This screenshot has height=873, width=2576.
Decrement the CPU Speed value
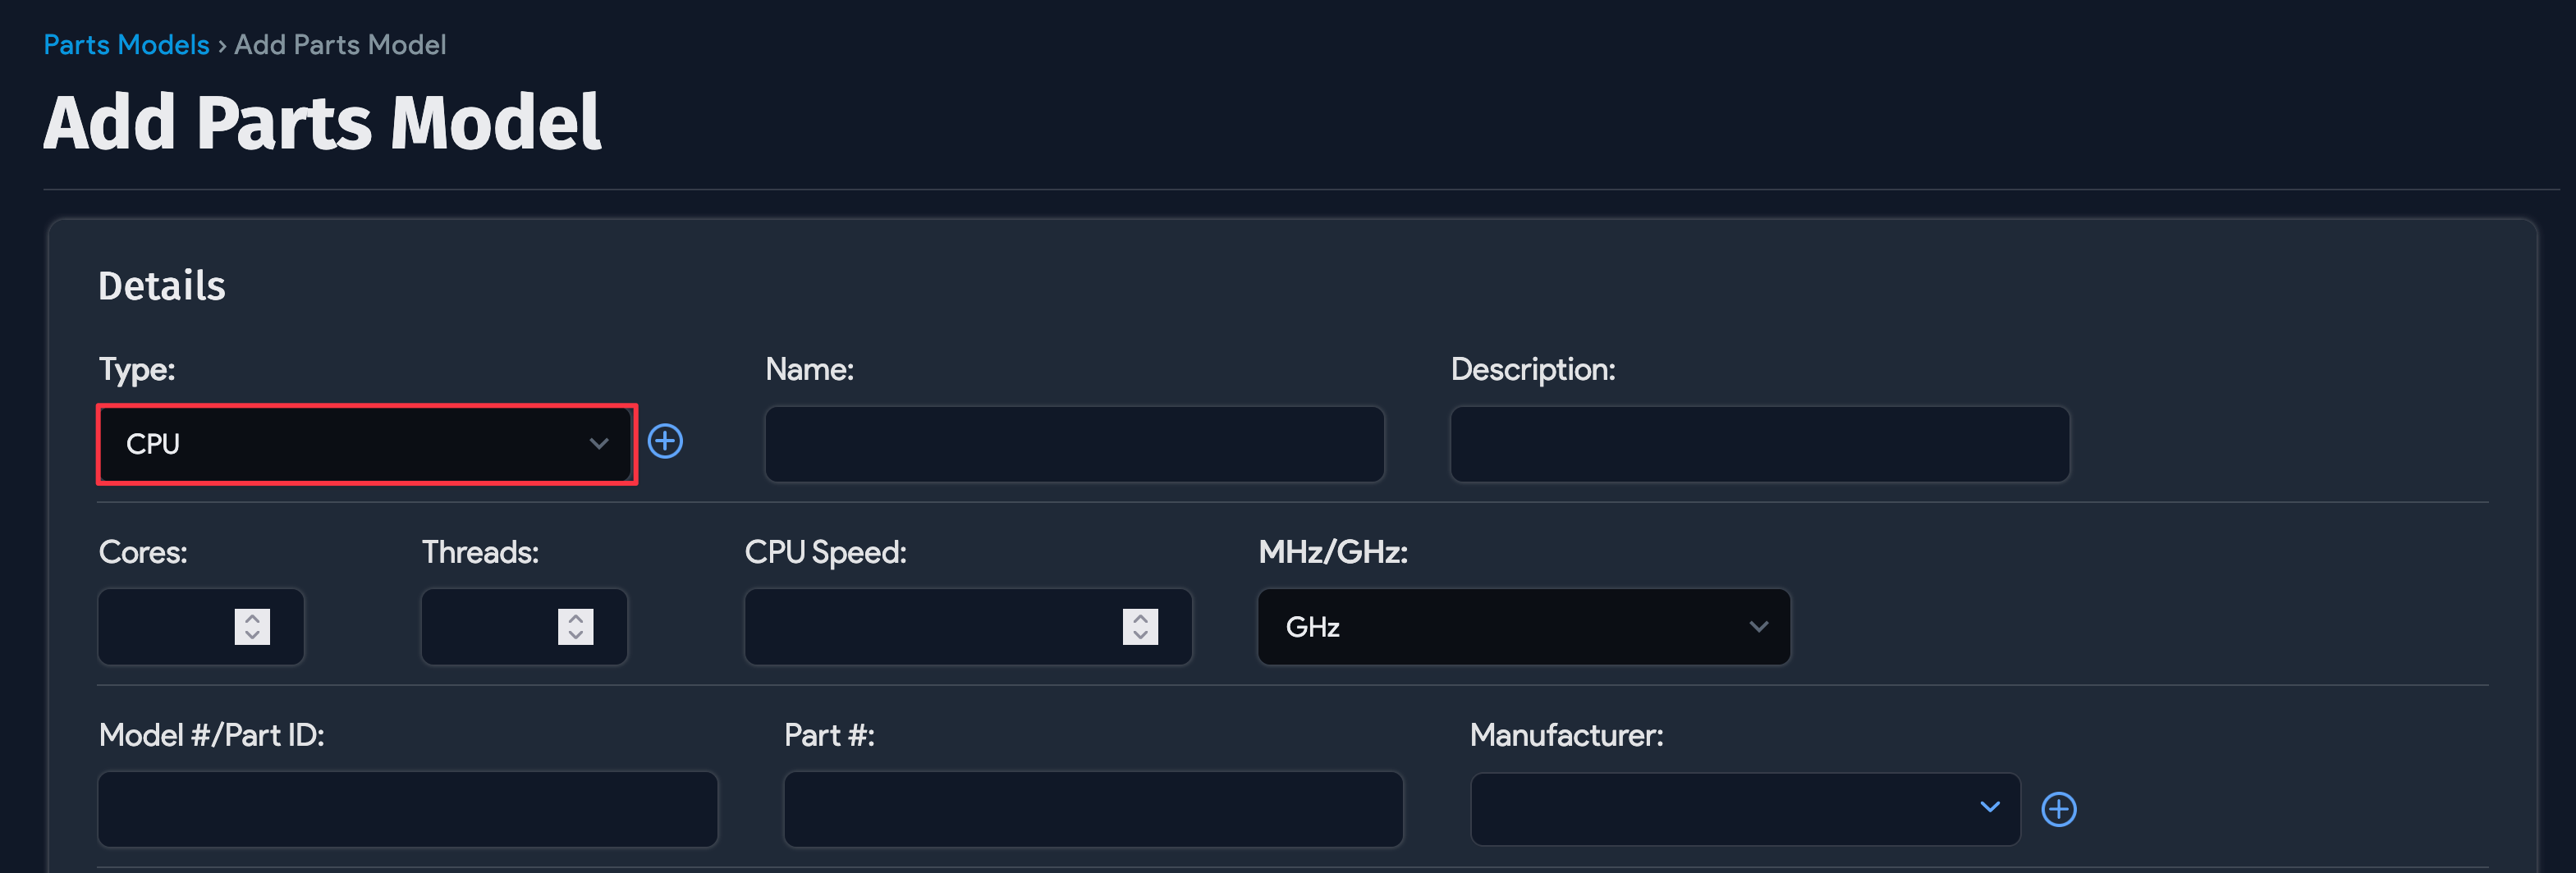click(x=1140, y=634)
